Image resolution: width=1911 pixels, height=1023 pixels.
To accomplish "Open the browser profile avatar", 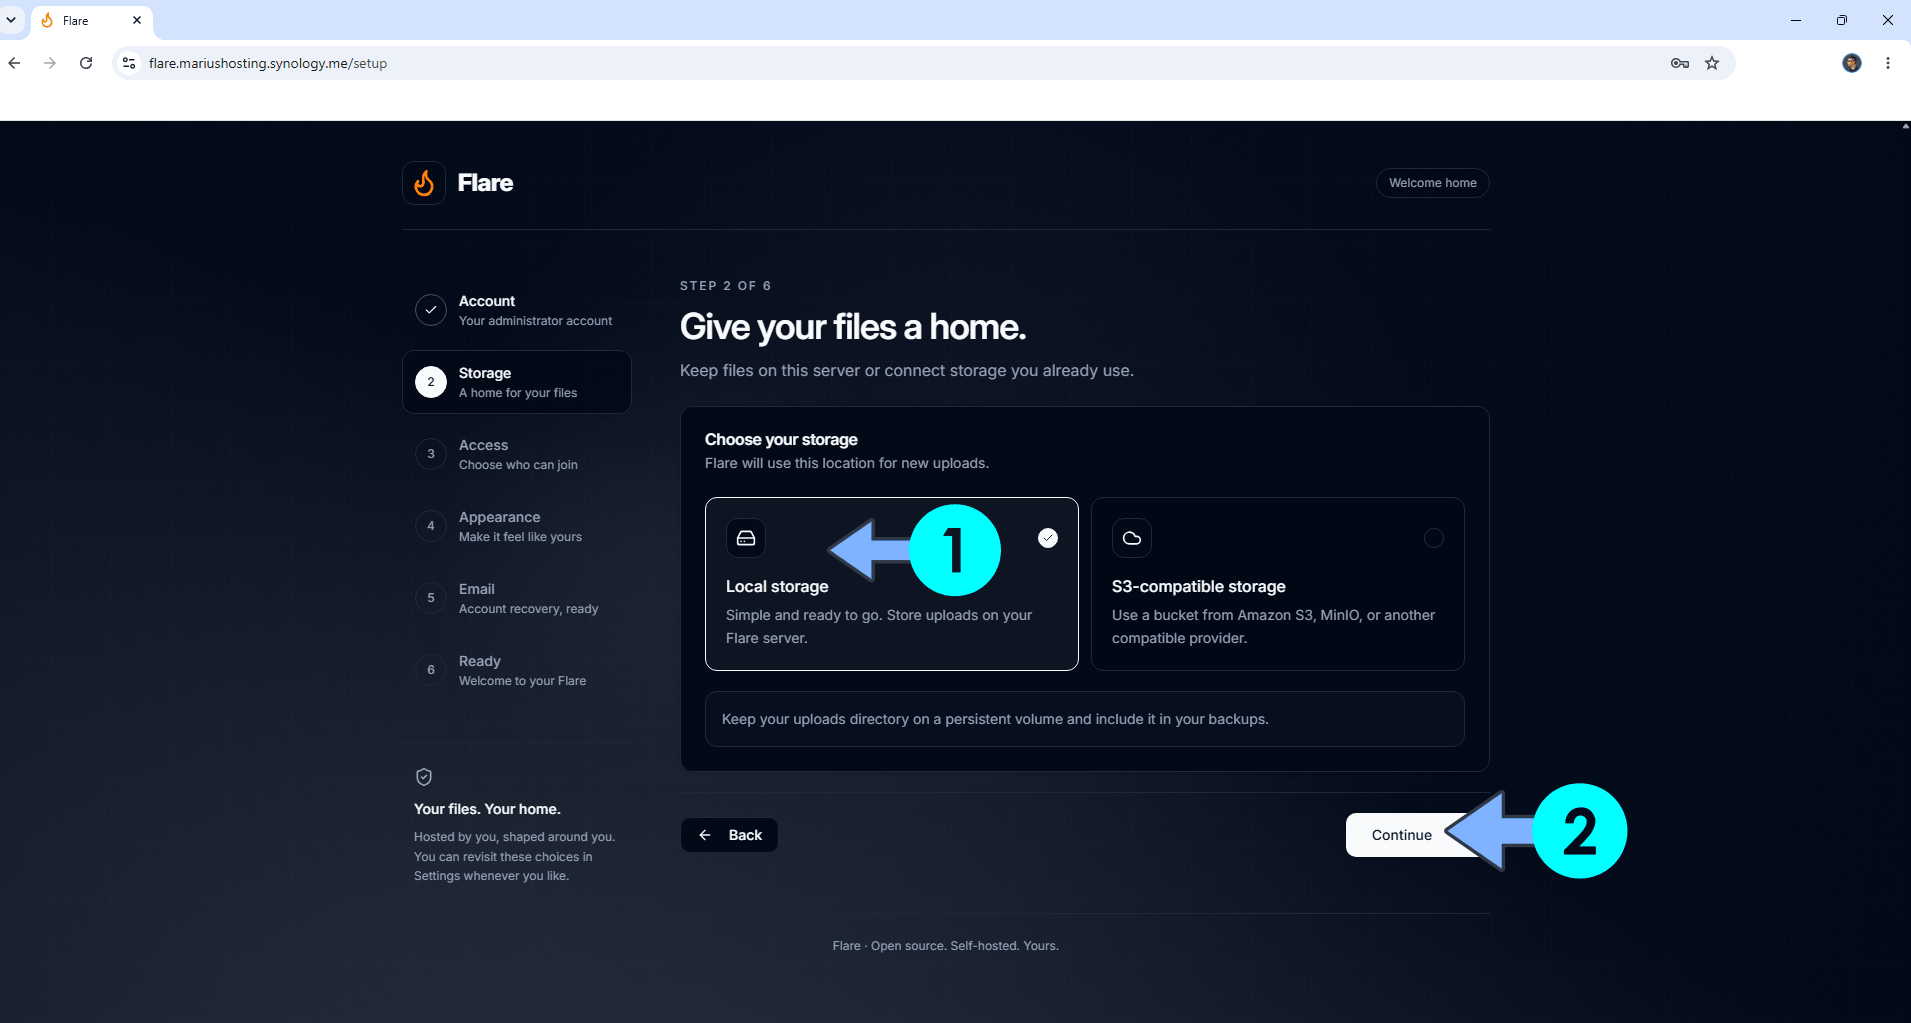I will point(1852,63).
